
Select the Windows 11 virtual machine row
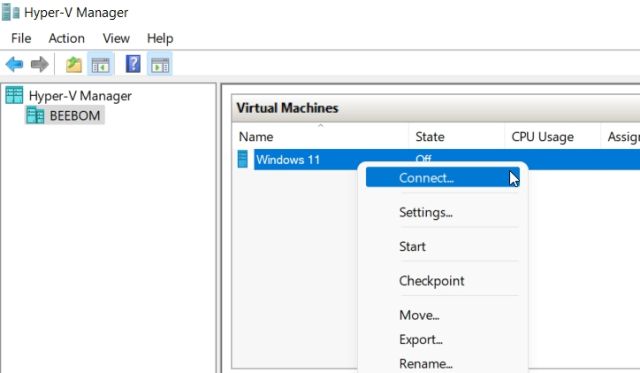coord(436,159)
